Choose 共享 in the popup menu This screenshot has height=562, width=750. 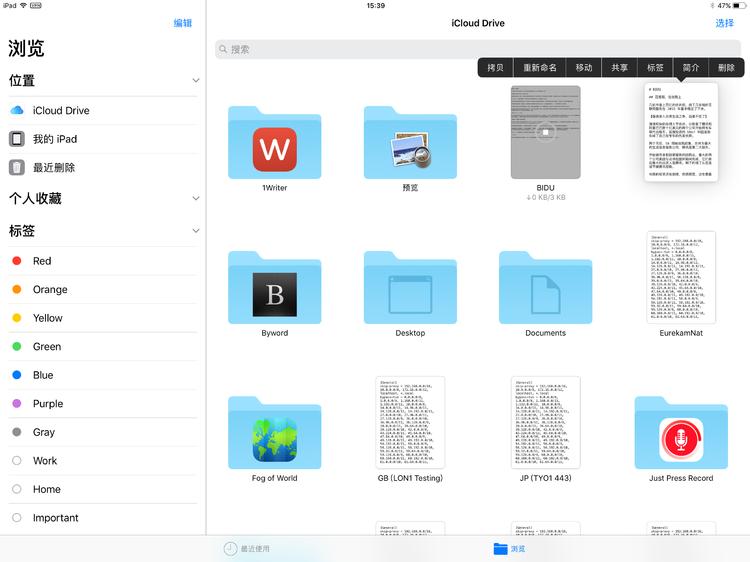tap(619, 67)
